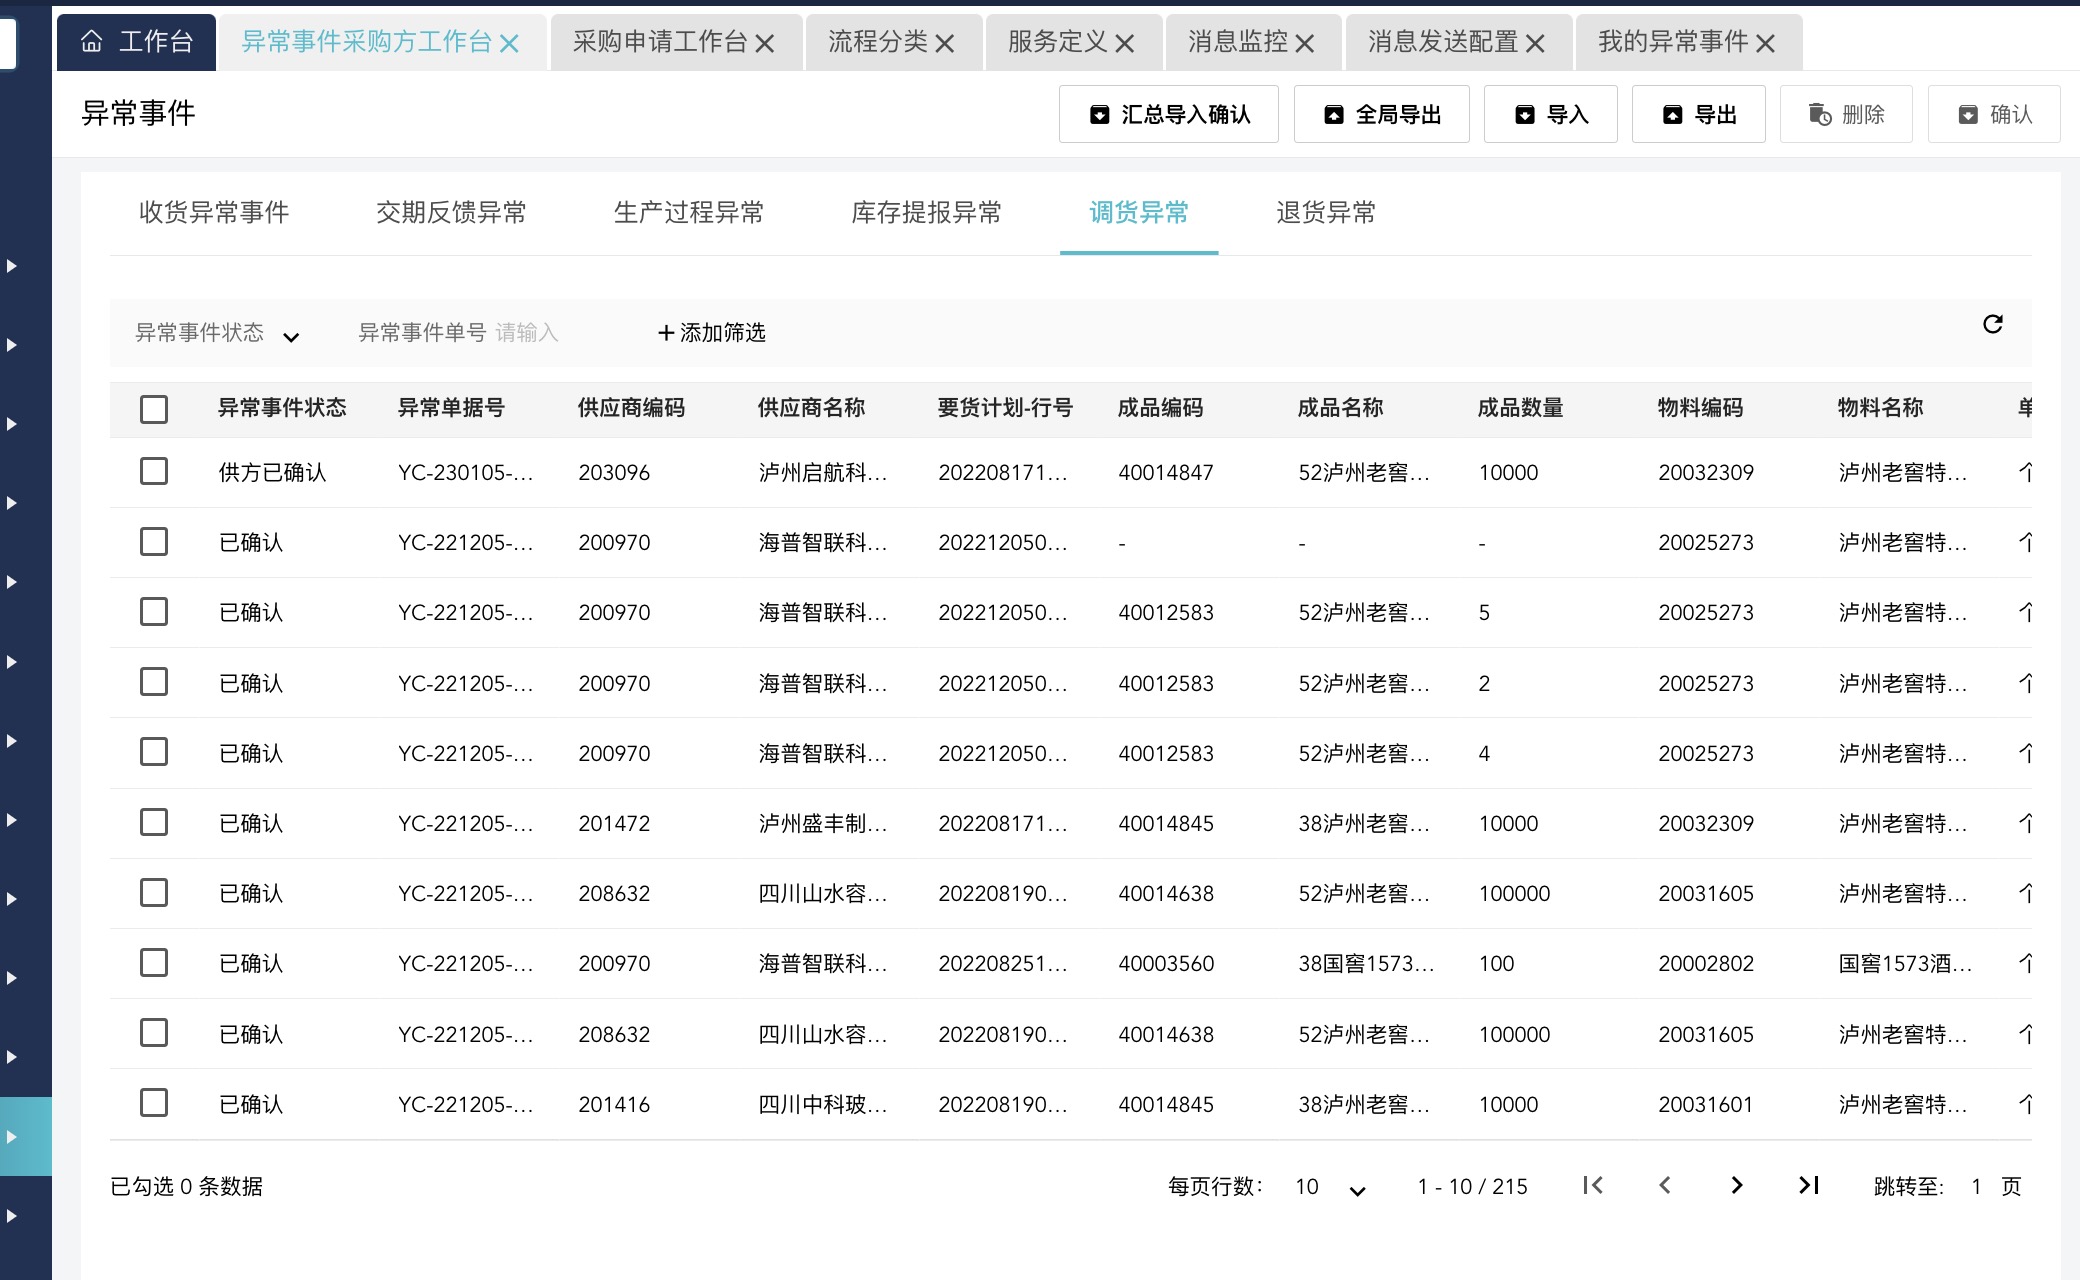Screen dimensions: 2080x1280
Task: Click the 供应商名称 column header
Action: pos(811,408)
